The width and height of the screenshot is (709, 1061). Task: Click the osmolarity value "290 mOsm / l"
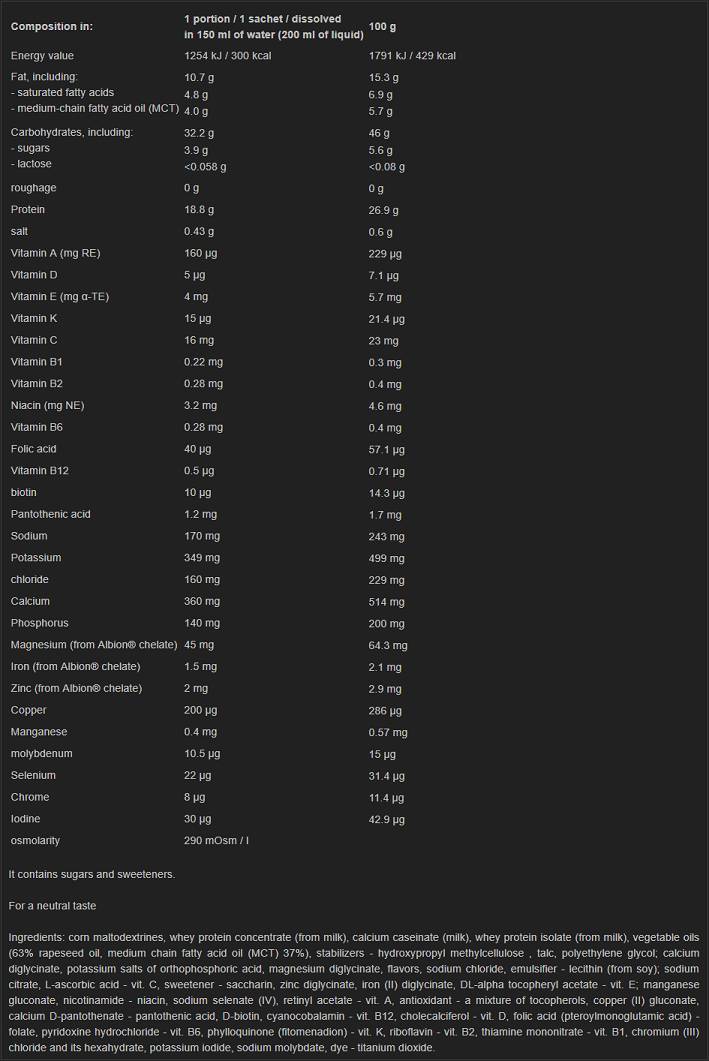coord(216,840)
